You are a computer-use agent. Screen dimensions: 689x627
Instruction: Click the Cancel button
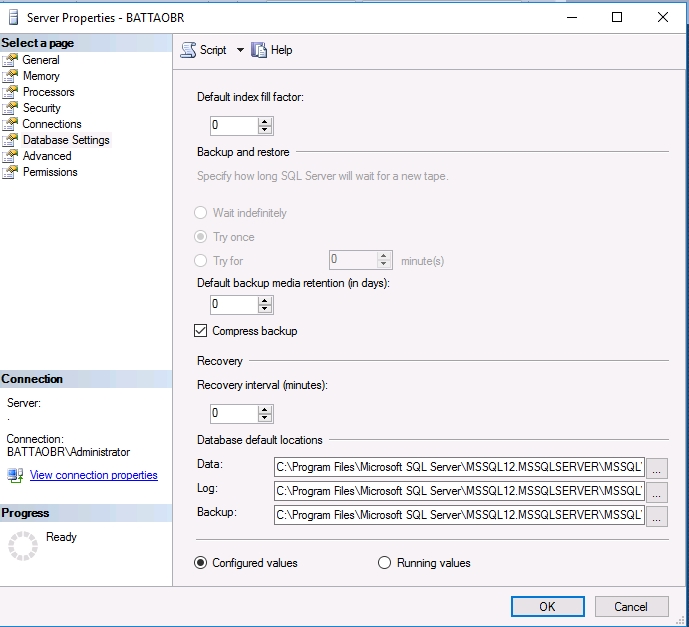pos(631,607)
